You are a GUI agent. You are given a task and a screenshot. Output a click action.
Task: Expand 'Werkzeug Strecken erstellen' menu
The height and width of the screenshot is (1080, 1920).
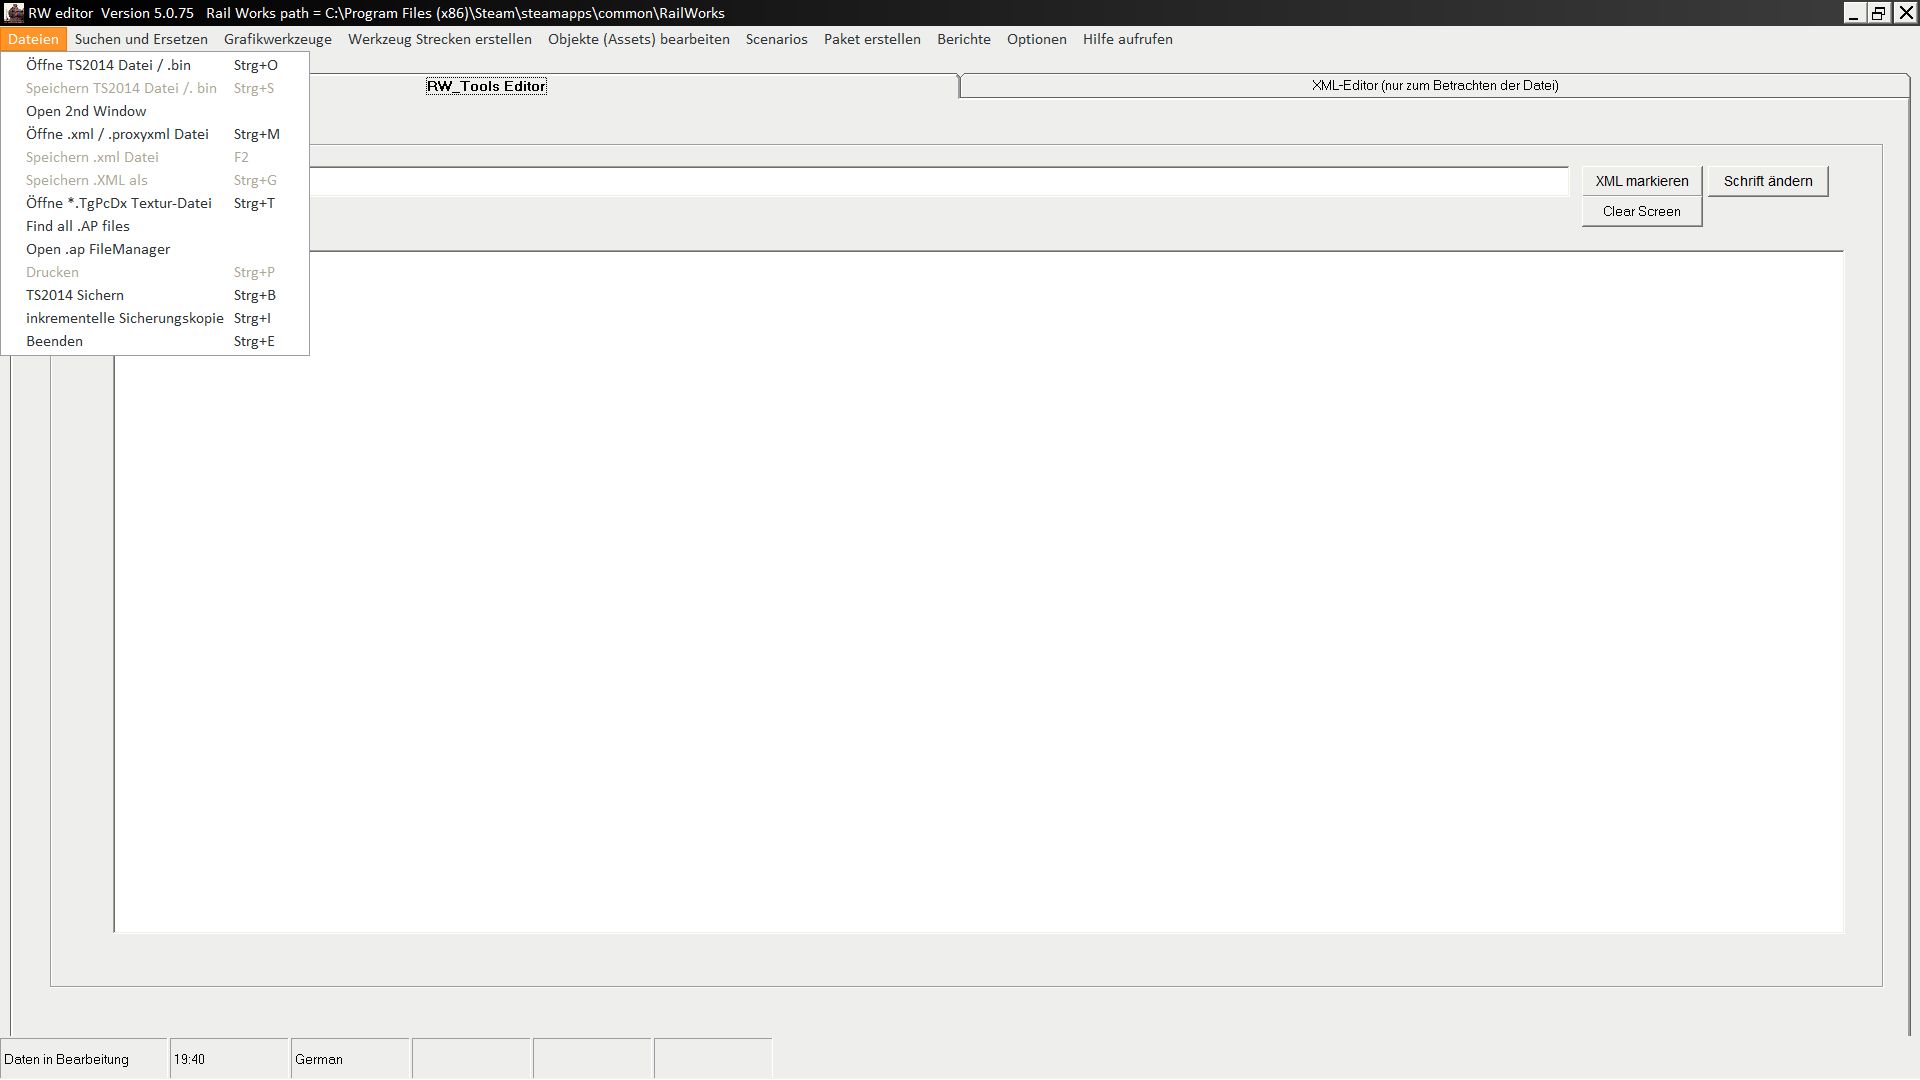click(440, 39)
